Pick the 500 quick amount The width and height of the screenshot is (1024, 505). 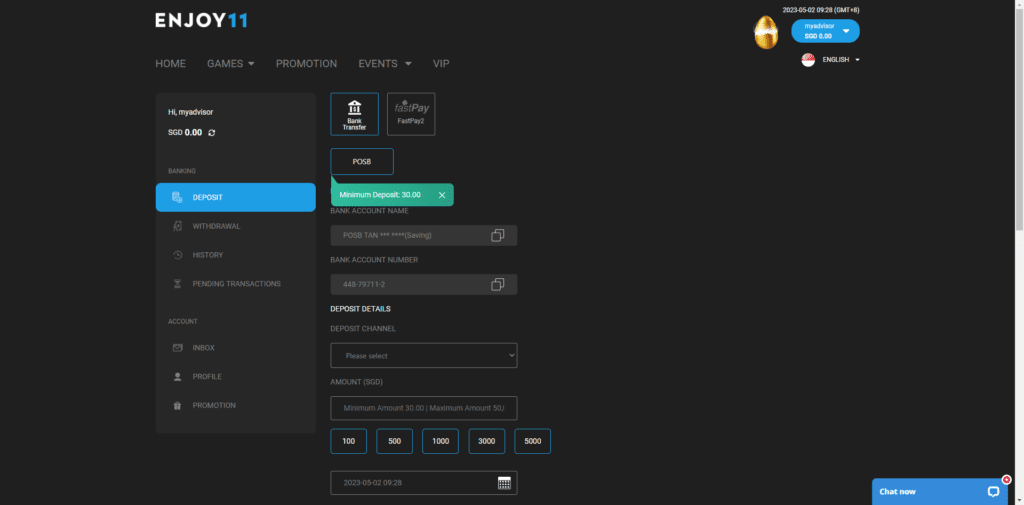[394, 441]
